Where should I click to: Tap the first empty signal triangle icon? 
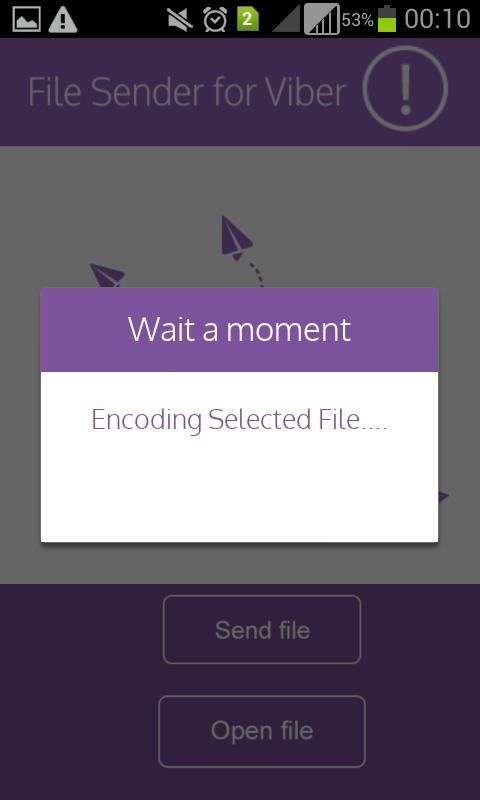click(x=286, y=21)
